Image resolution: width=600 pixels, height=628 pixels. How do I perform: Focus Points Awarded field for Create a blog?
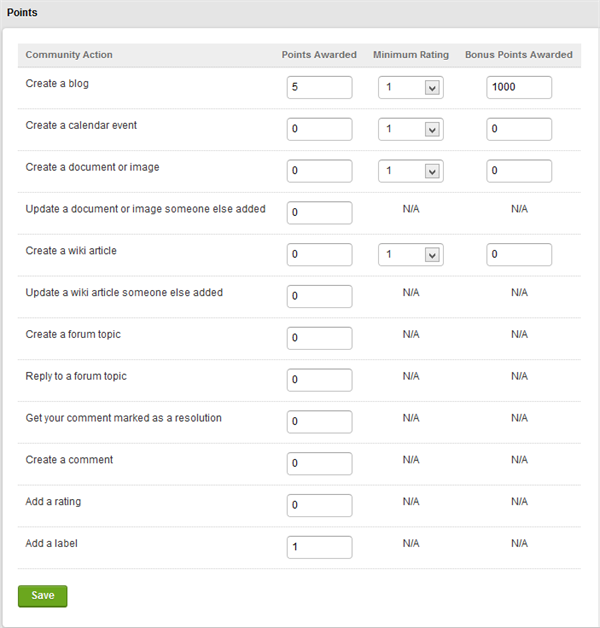[x=319, y=87]
